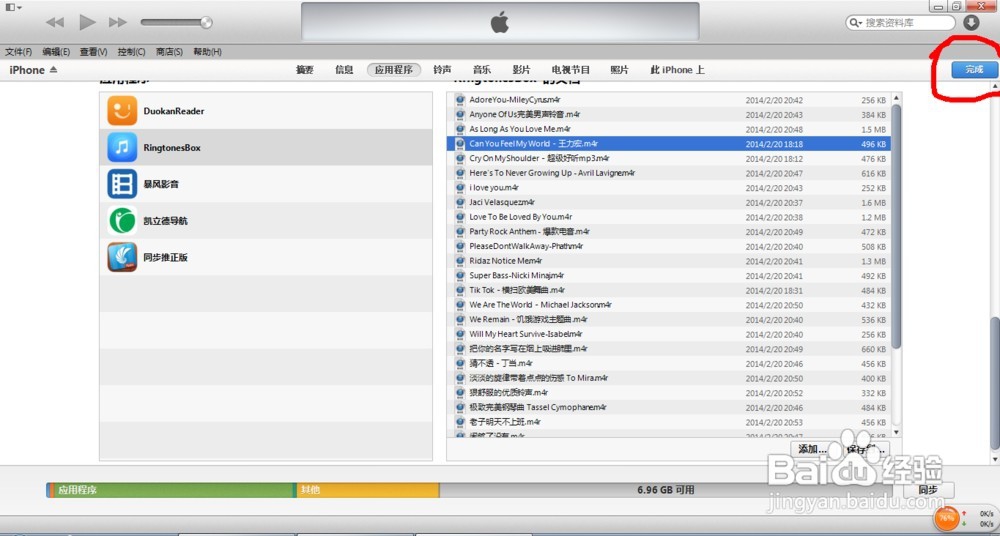Switch to the 摘要 tab
This screenshot has width=1000, height=536.
point(305,70)
